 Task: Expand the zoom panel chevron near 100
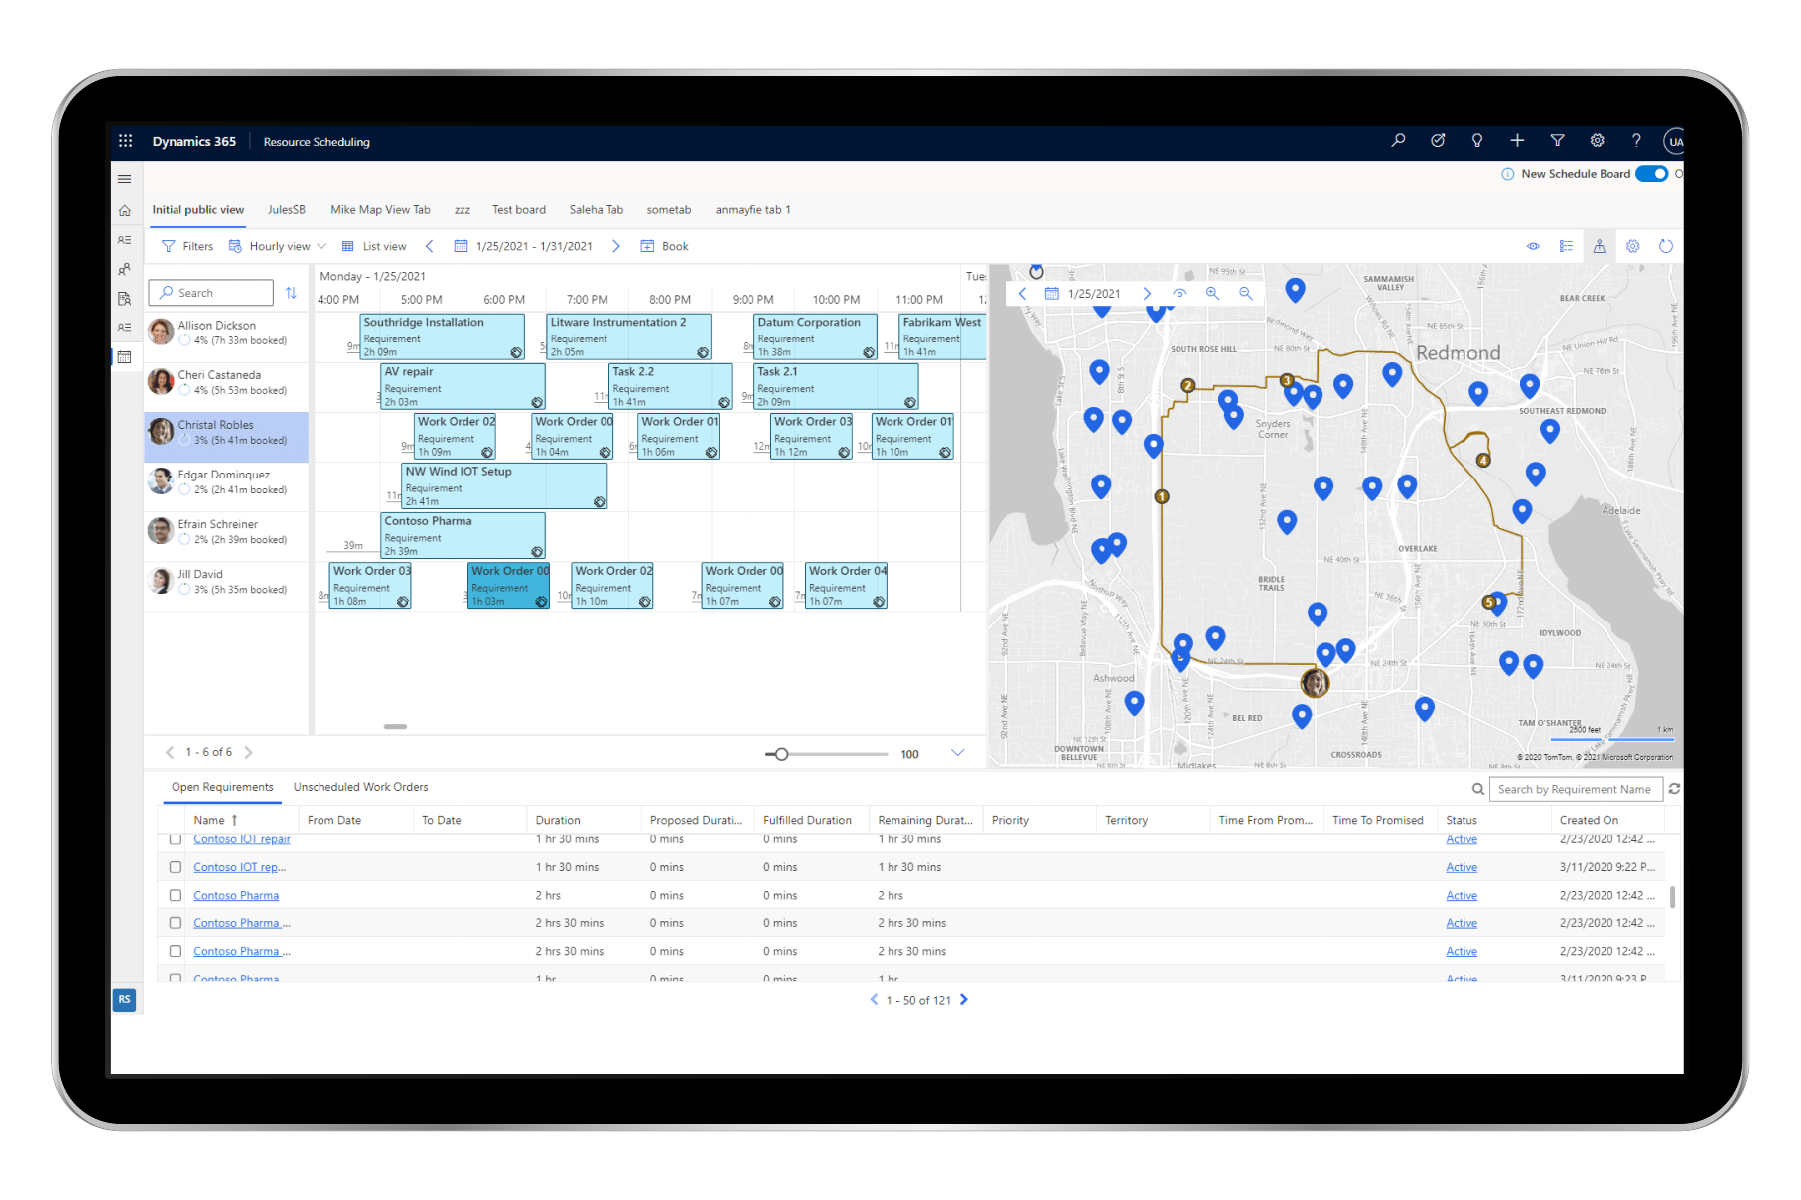click(x=957, y=753)
